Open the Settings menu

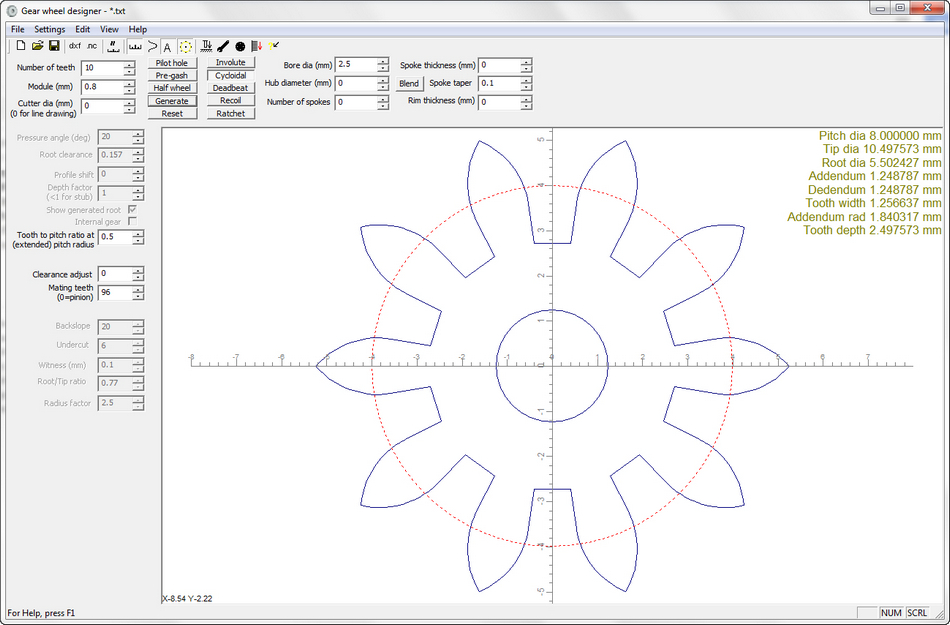tap(49, 29)
